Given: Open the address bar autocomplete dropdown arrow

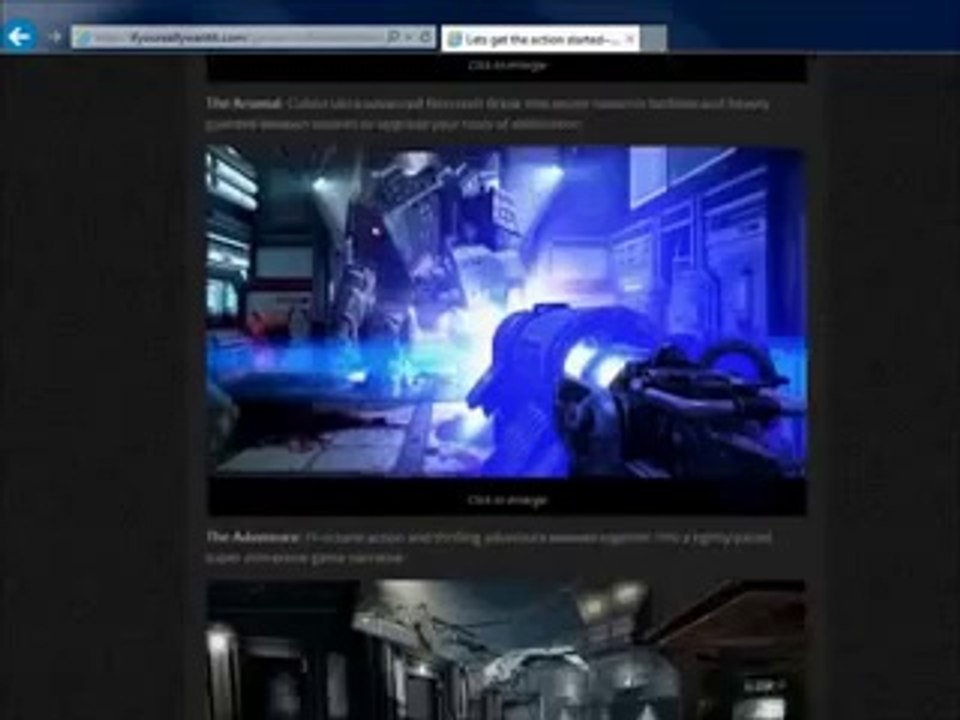Looking at the screenshot, I should tap(409, 38).
